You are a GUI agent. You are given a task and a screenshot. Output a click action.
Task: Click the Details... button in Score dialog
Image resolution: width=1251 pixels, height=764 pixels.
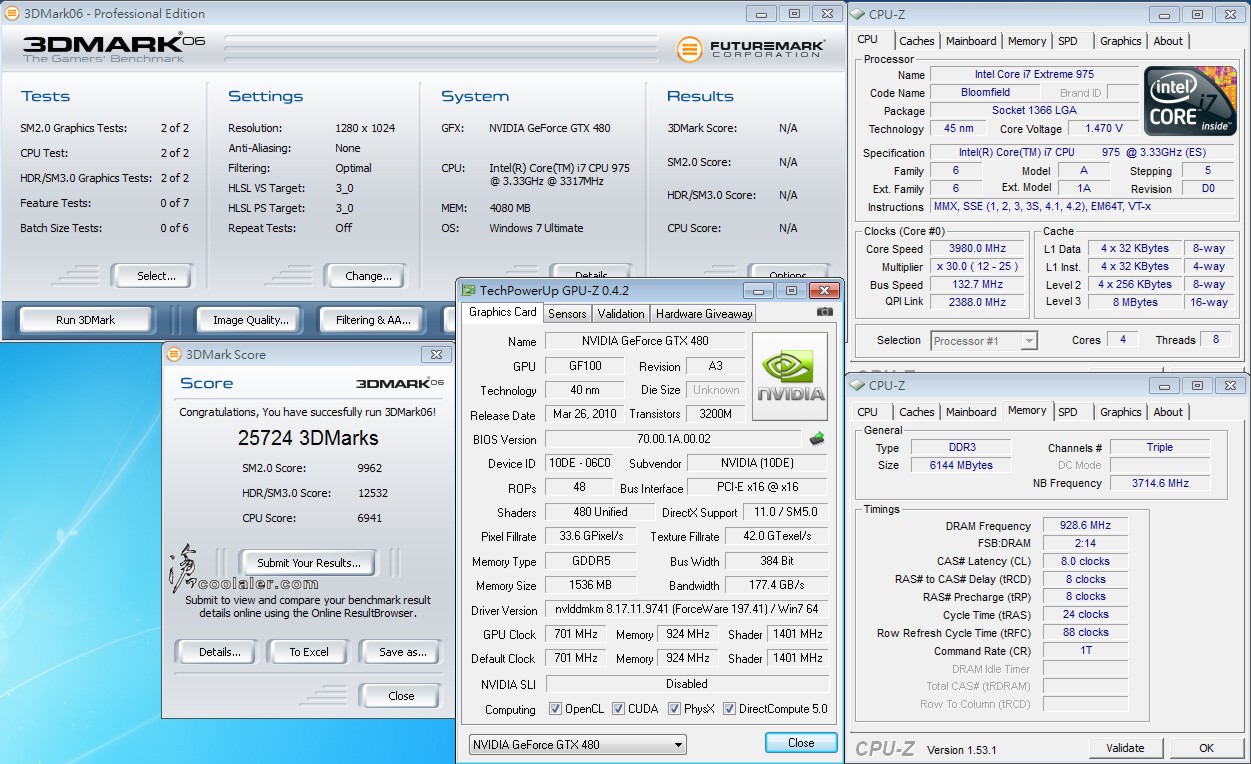(219, 652)
